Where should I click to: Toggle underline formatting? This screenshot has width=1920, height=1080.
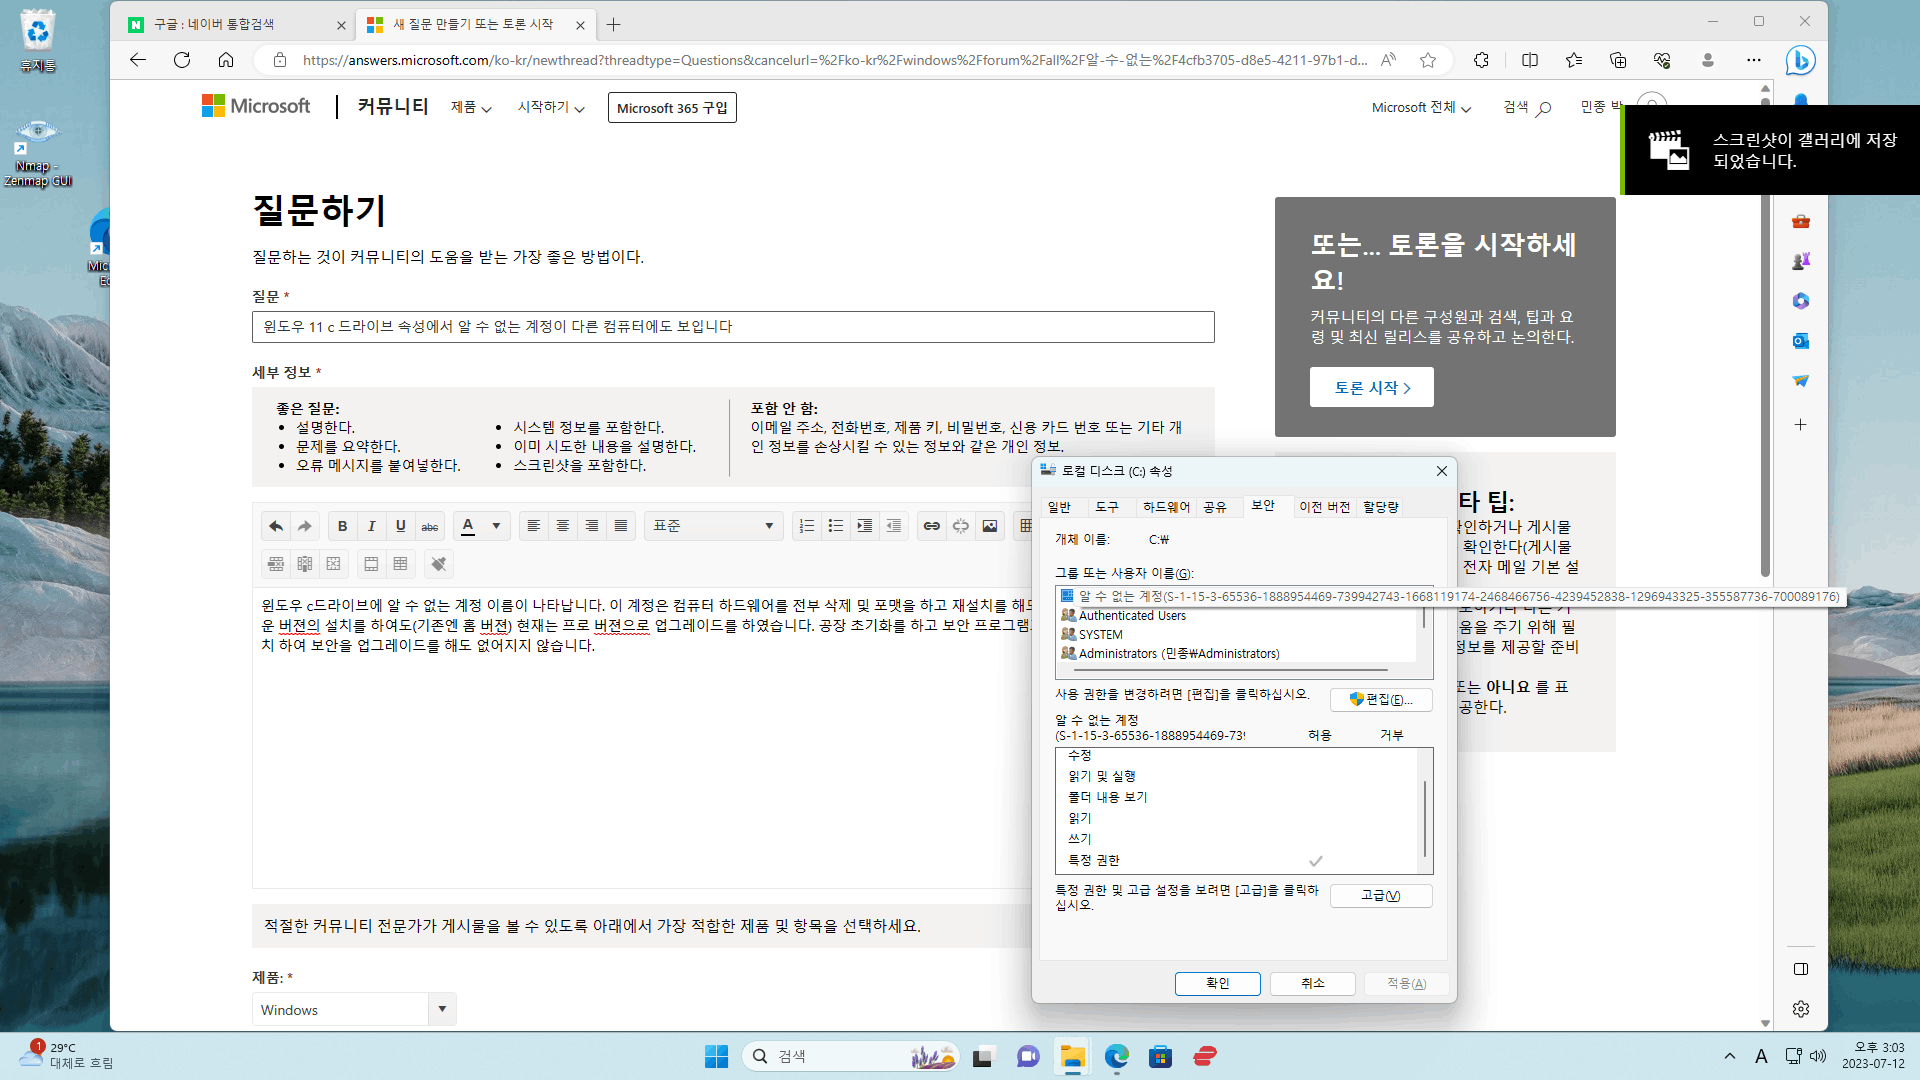point(401,526)
